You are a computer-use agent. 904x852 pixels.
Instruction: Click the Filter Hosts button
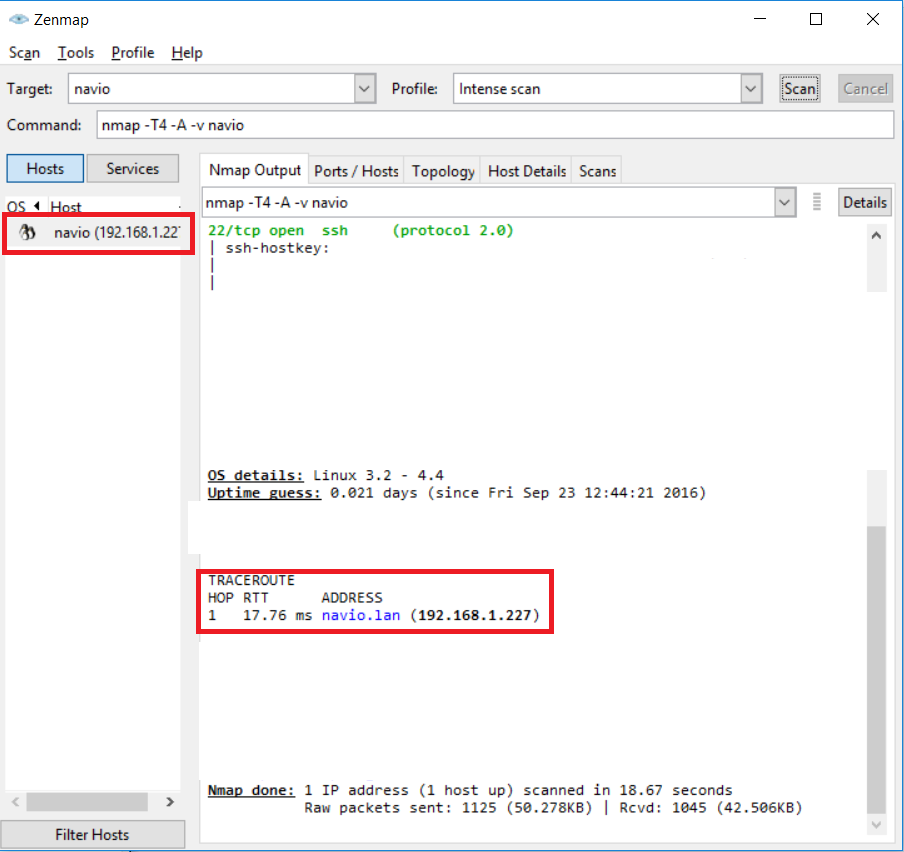(x=92, y=834)
